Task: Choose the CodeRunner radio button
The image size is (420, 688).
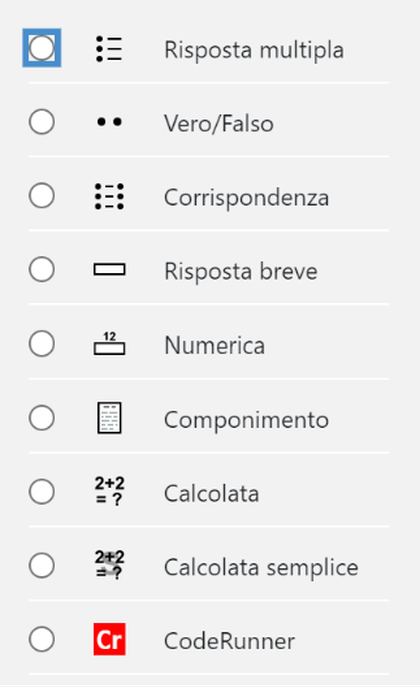Action: tap(42, 639)
